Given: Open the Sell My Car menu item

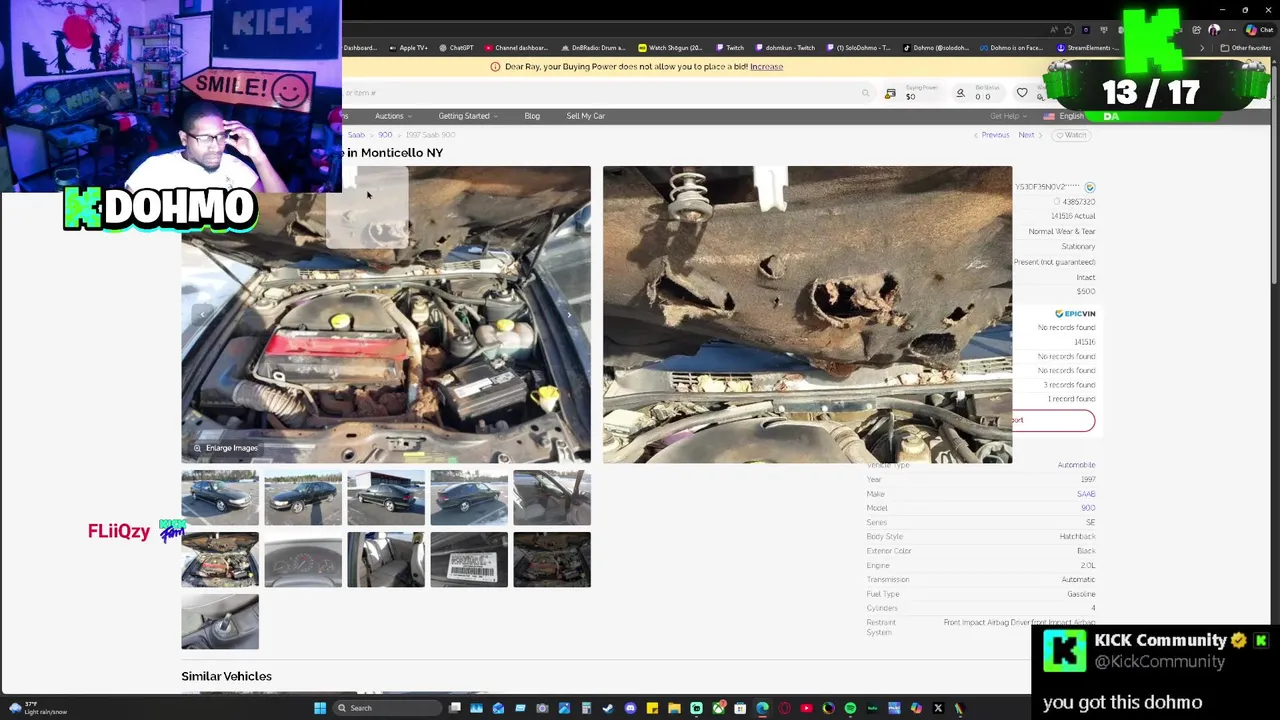Looking at the screenshot, I should pos(585,116).
